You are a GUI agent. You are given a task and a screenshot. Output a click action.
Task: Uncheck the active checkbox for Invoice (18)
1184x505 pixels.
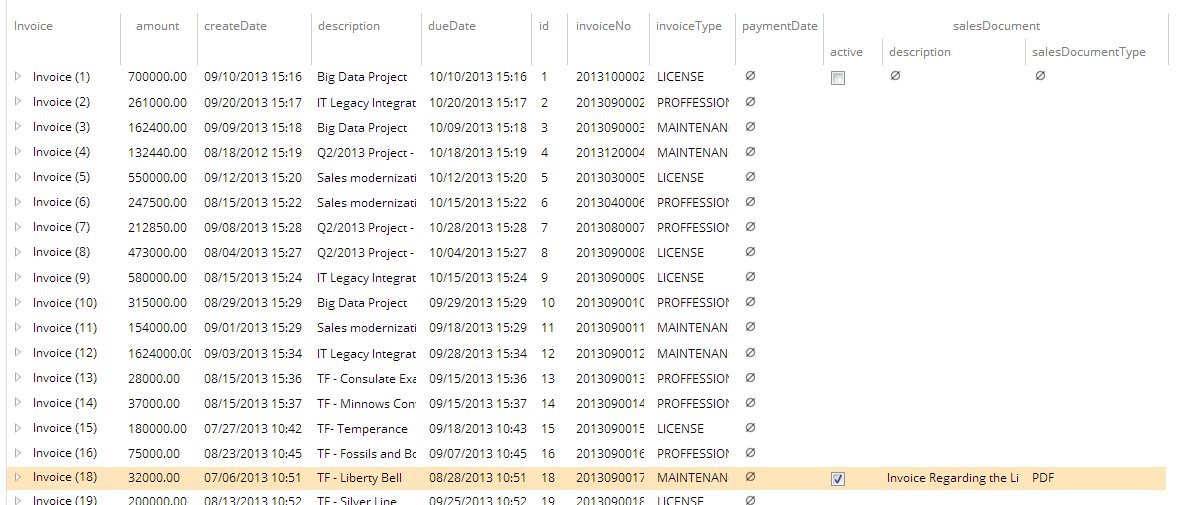(x=838, y=479)
